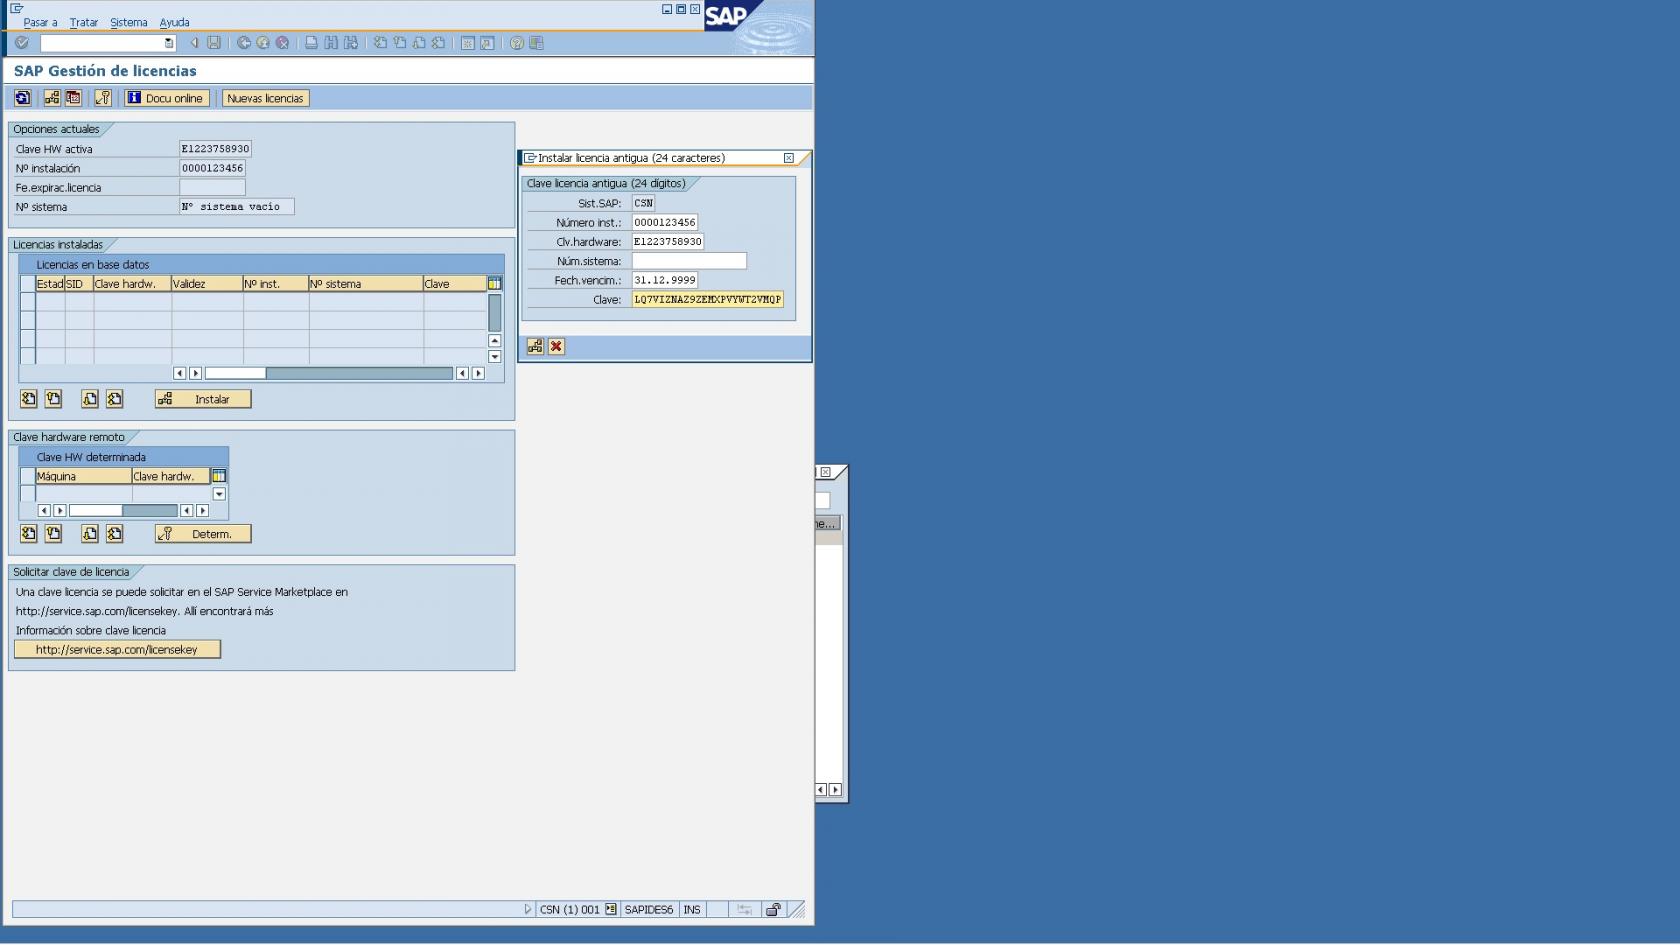The height and width of the screenshot is (945, 1680).
Task: Click the install icon in the license dialog
Action: click(x=535, y=347)
